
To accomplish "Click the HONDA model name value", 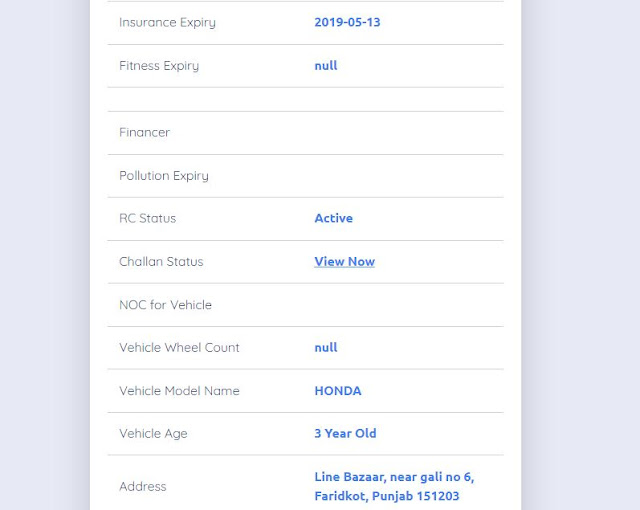I will click(338, 391).
